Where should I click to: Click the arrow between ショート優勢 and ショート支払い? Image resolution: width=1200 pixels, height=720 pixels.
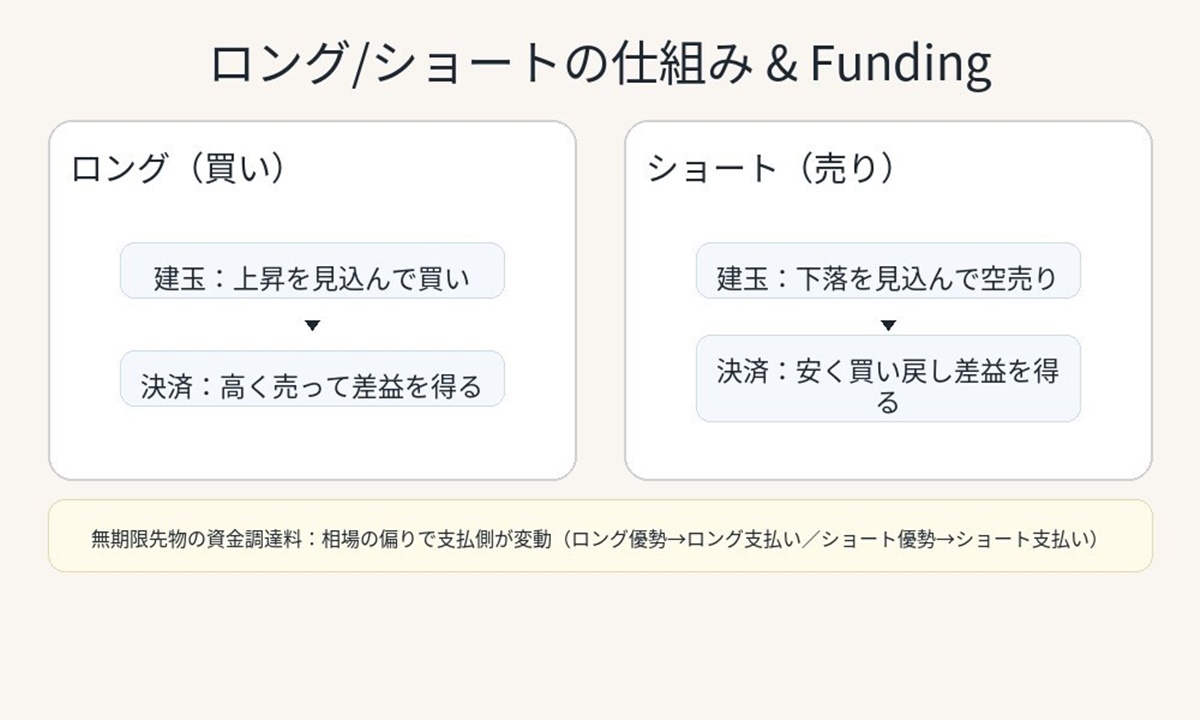point(945,539)
